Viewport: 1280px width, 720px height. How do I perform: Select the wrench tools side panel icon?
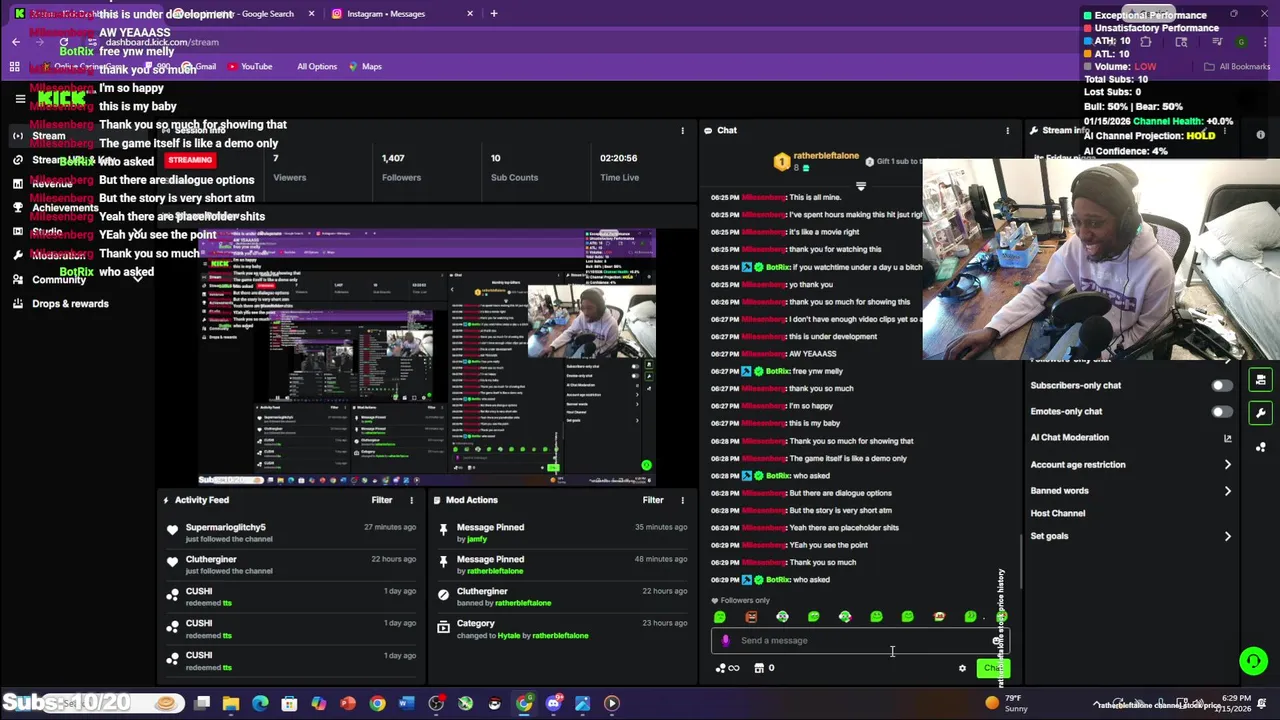coord(1260,413)
